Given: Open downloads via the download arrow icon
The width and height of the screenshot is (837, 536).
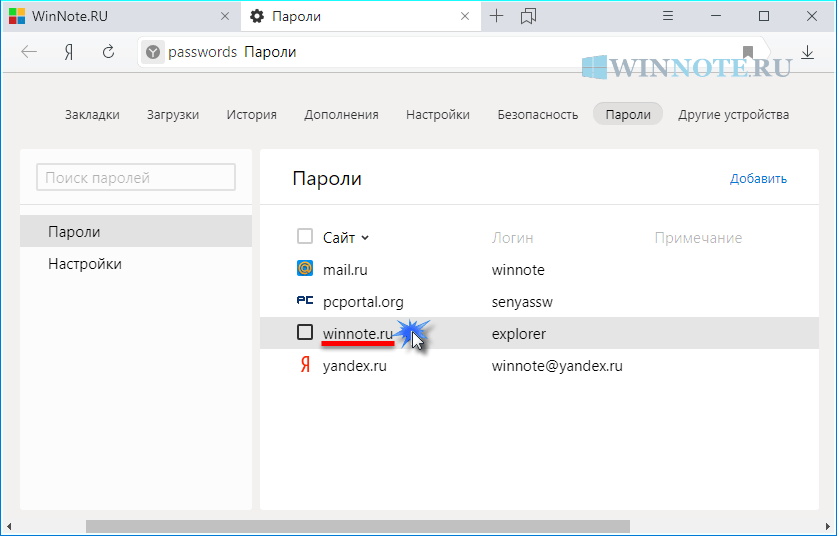Looking at the screenshot, I should pyautogui.click(x=807, y=52).
